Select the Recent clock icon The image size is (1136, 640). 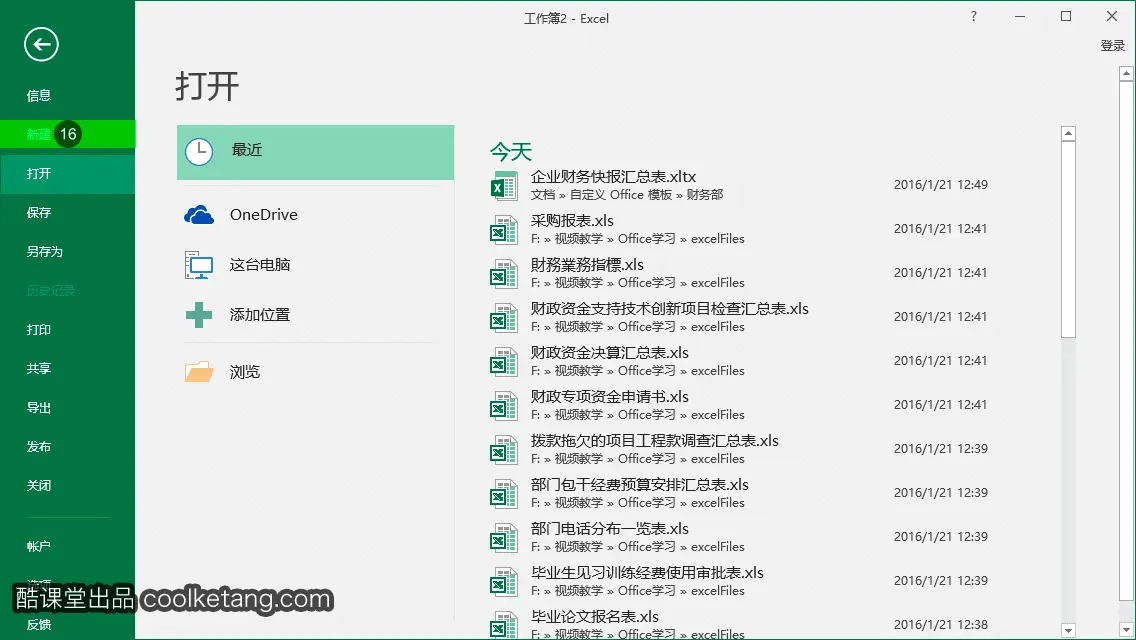tap(199, 151)
